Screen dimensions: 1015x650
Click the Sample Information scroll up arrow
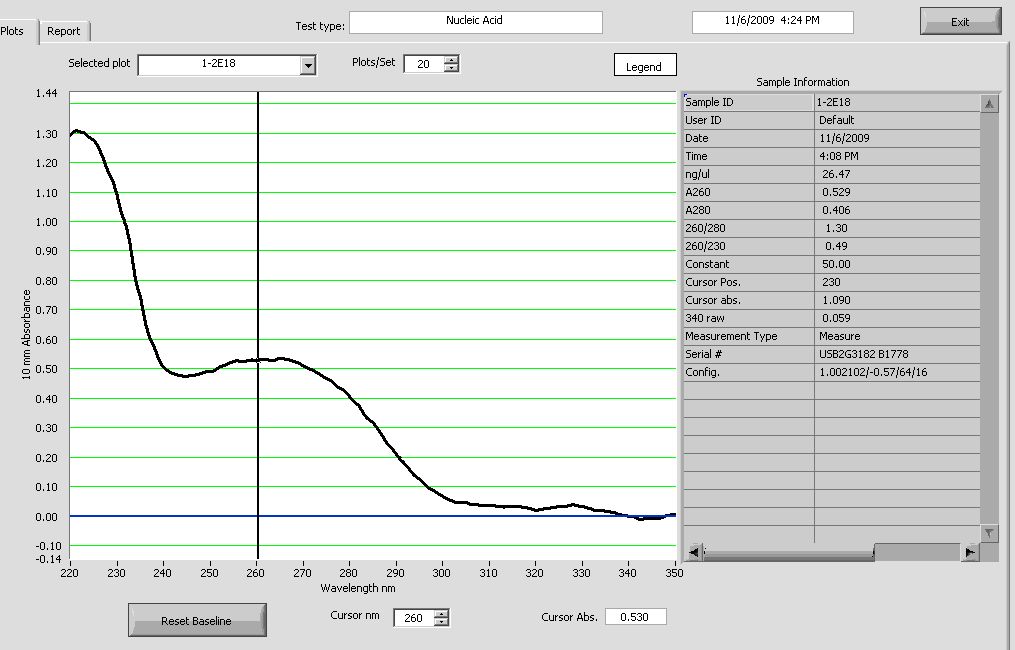click(989, 103)
